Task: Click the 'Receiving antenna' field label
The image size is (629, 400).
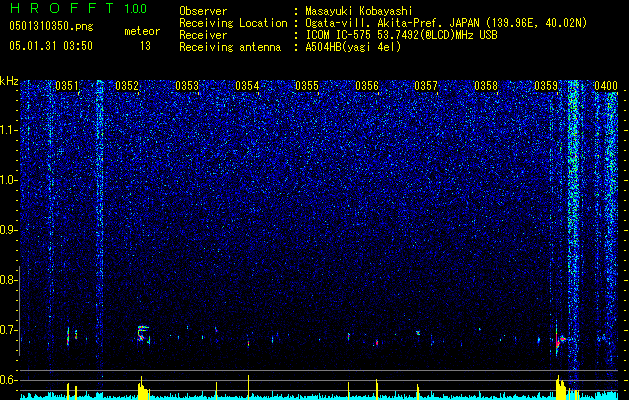Action: pos(230,47)
